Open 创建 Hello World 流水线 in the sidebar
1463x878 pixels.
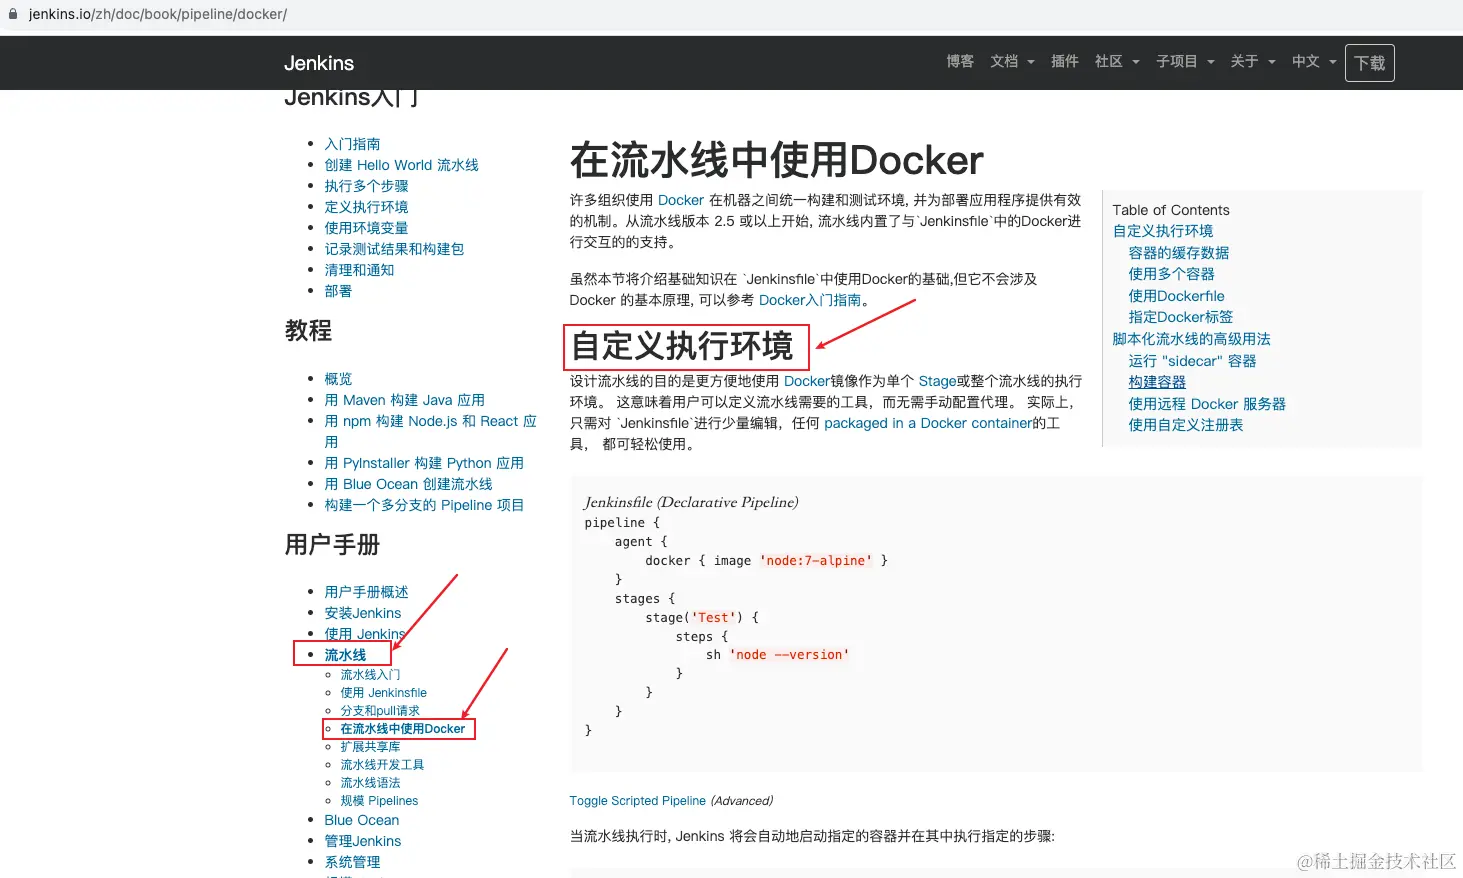click(401, 165)
